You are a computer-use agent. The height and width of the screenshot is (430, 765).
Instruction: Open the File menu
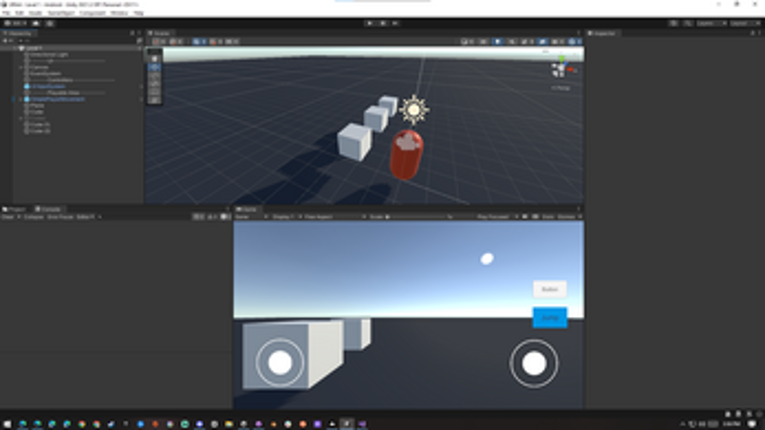(6, 13)
